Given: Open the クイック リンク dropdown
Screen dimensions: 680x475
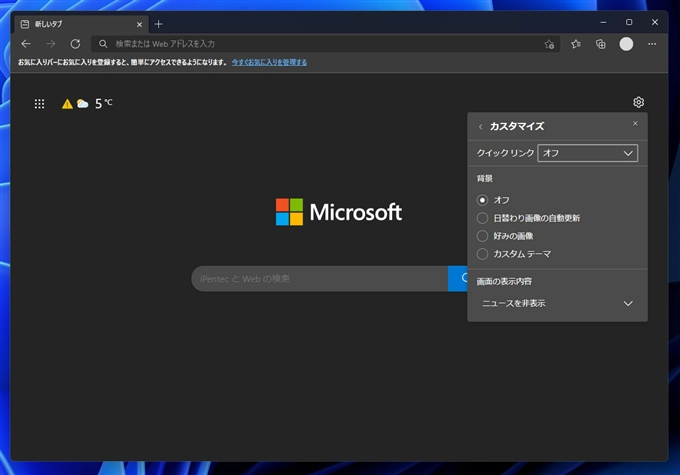Looking at the screenshot, I should coord(588,153).
